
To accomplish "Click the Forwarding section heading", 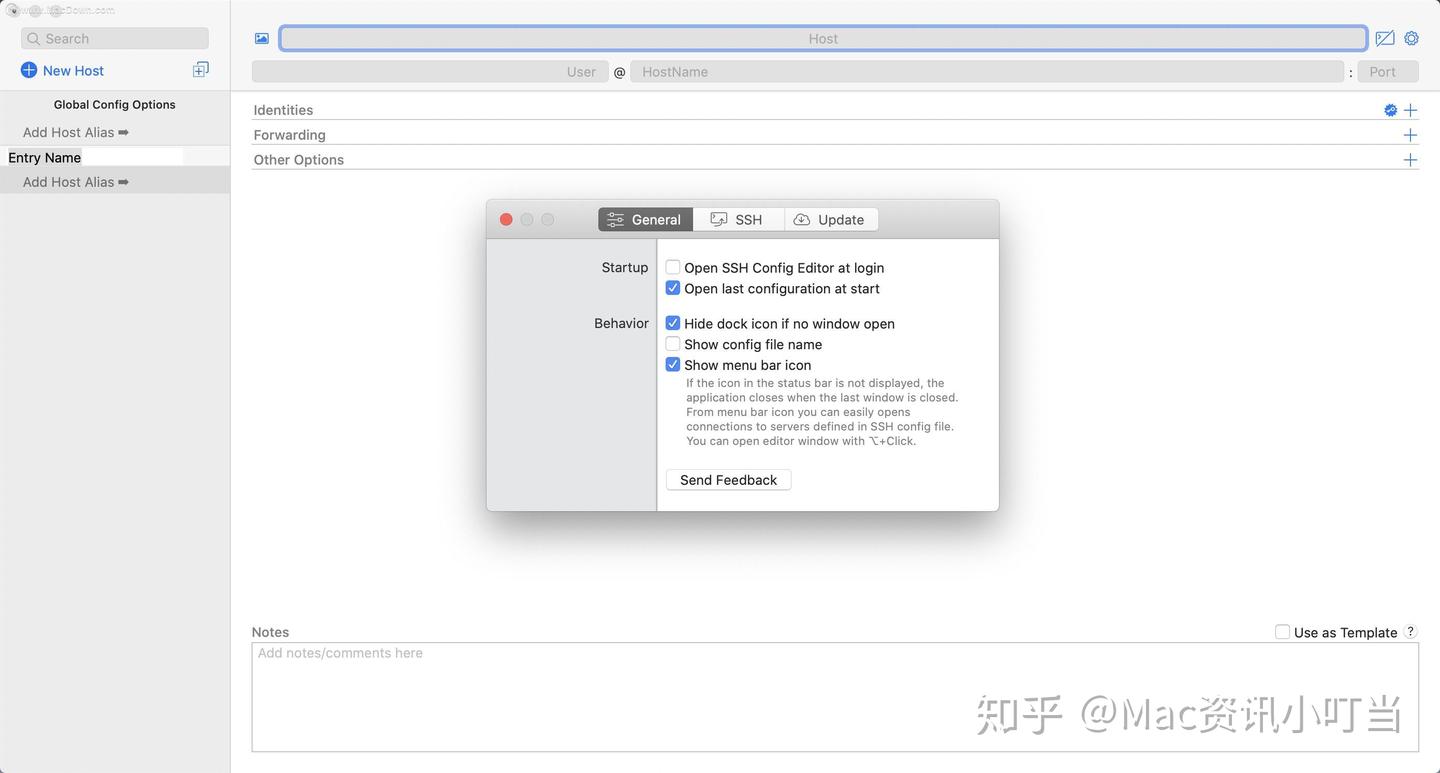I will tap(289, 135).
